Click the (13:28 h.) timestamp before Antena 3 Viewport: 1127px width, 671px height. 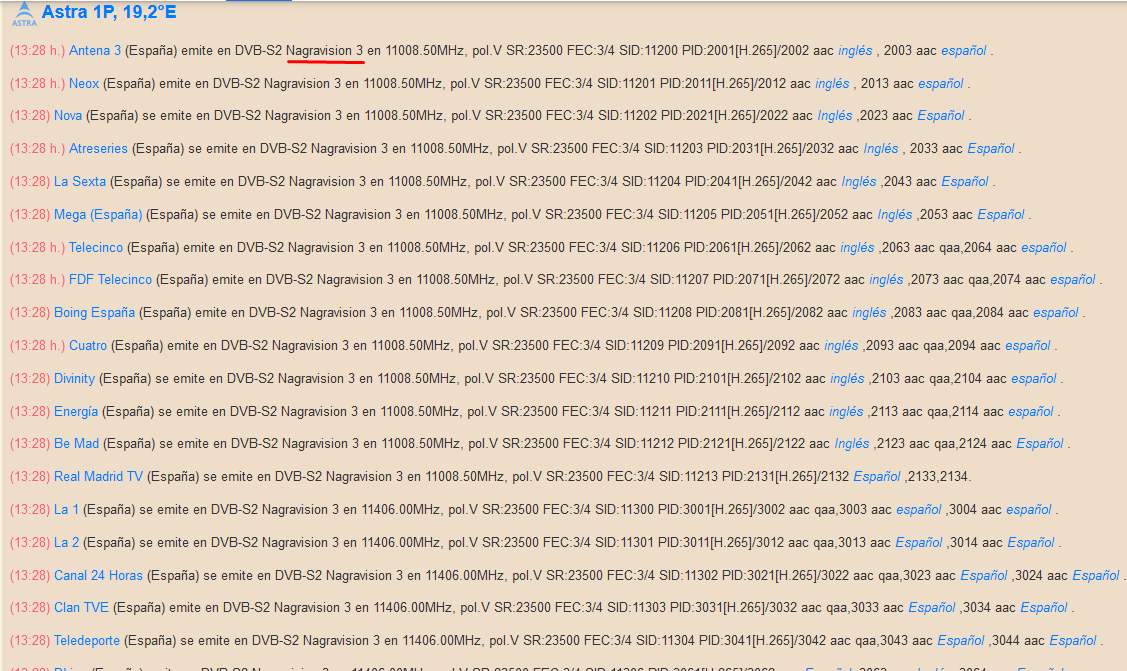pyautogui.click(x=37, y=50)
